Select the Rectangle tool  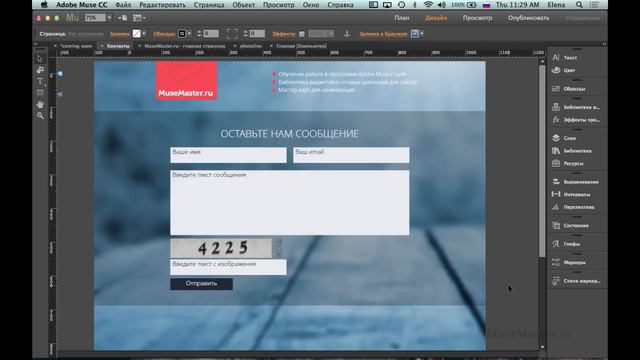pyautogui.click(x=40, y=93)
